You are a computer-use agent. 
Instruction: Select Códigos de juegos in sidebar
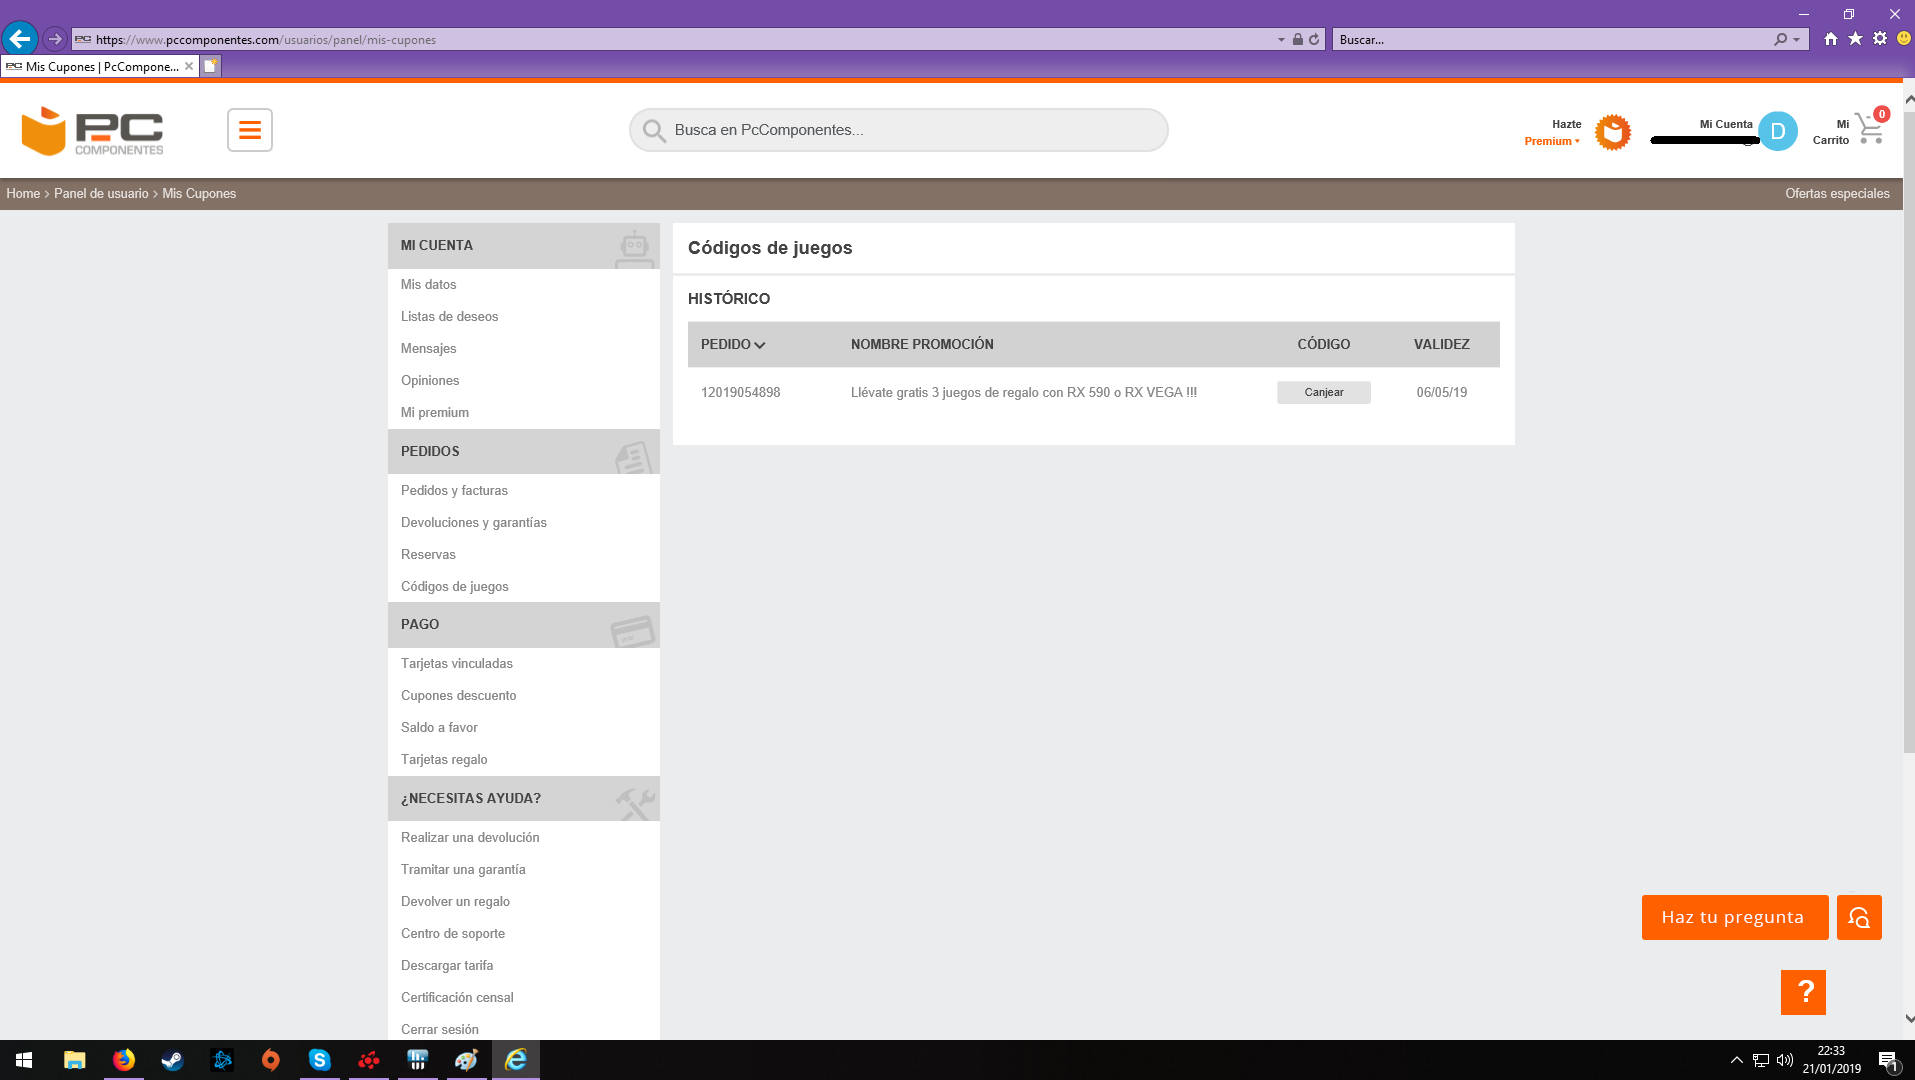point(454,586)
